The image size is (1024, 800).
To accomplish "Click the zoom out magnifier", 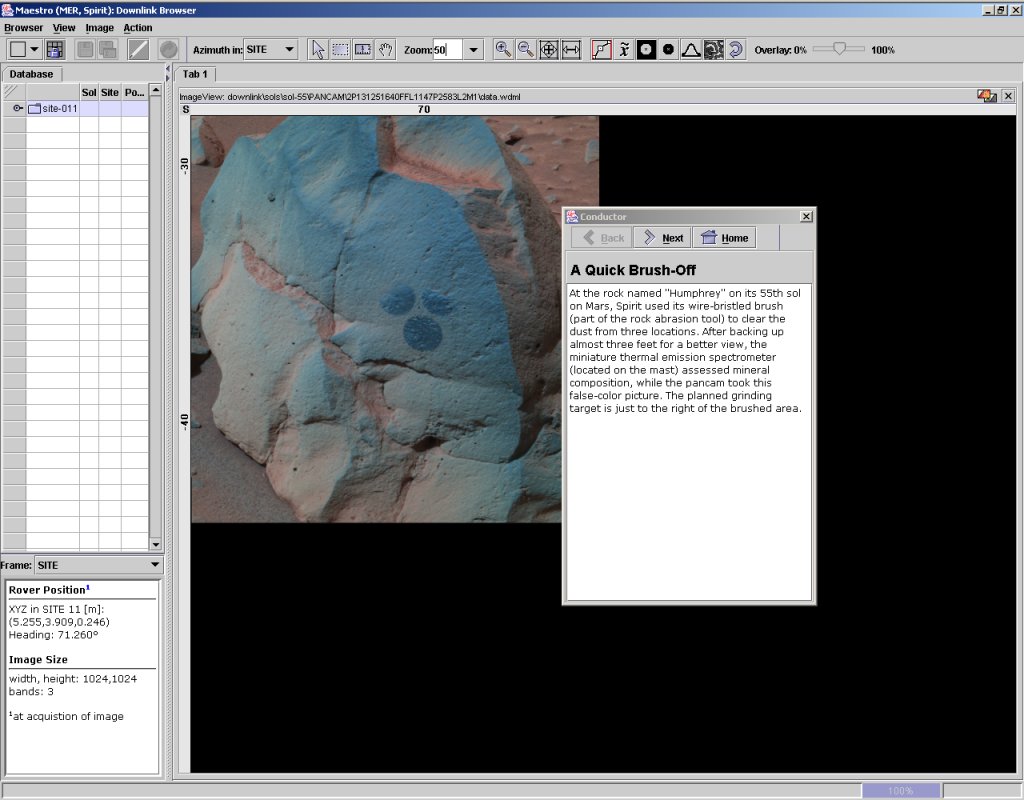I will (526, 49).
